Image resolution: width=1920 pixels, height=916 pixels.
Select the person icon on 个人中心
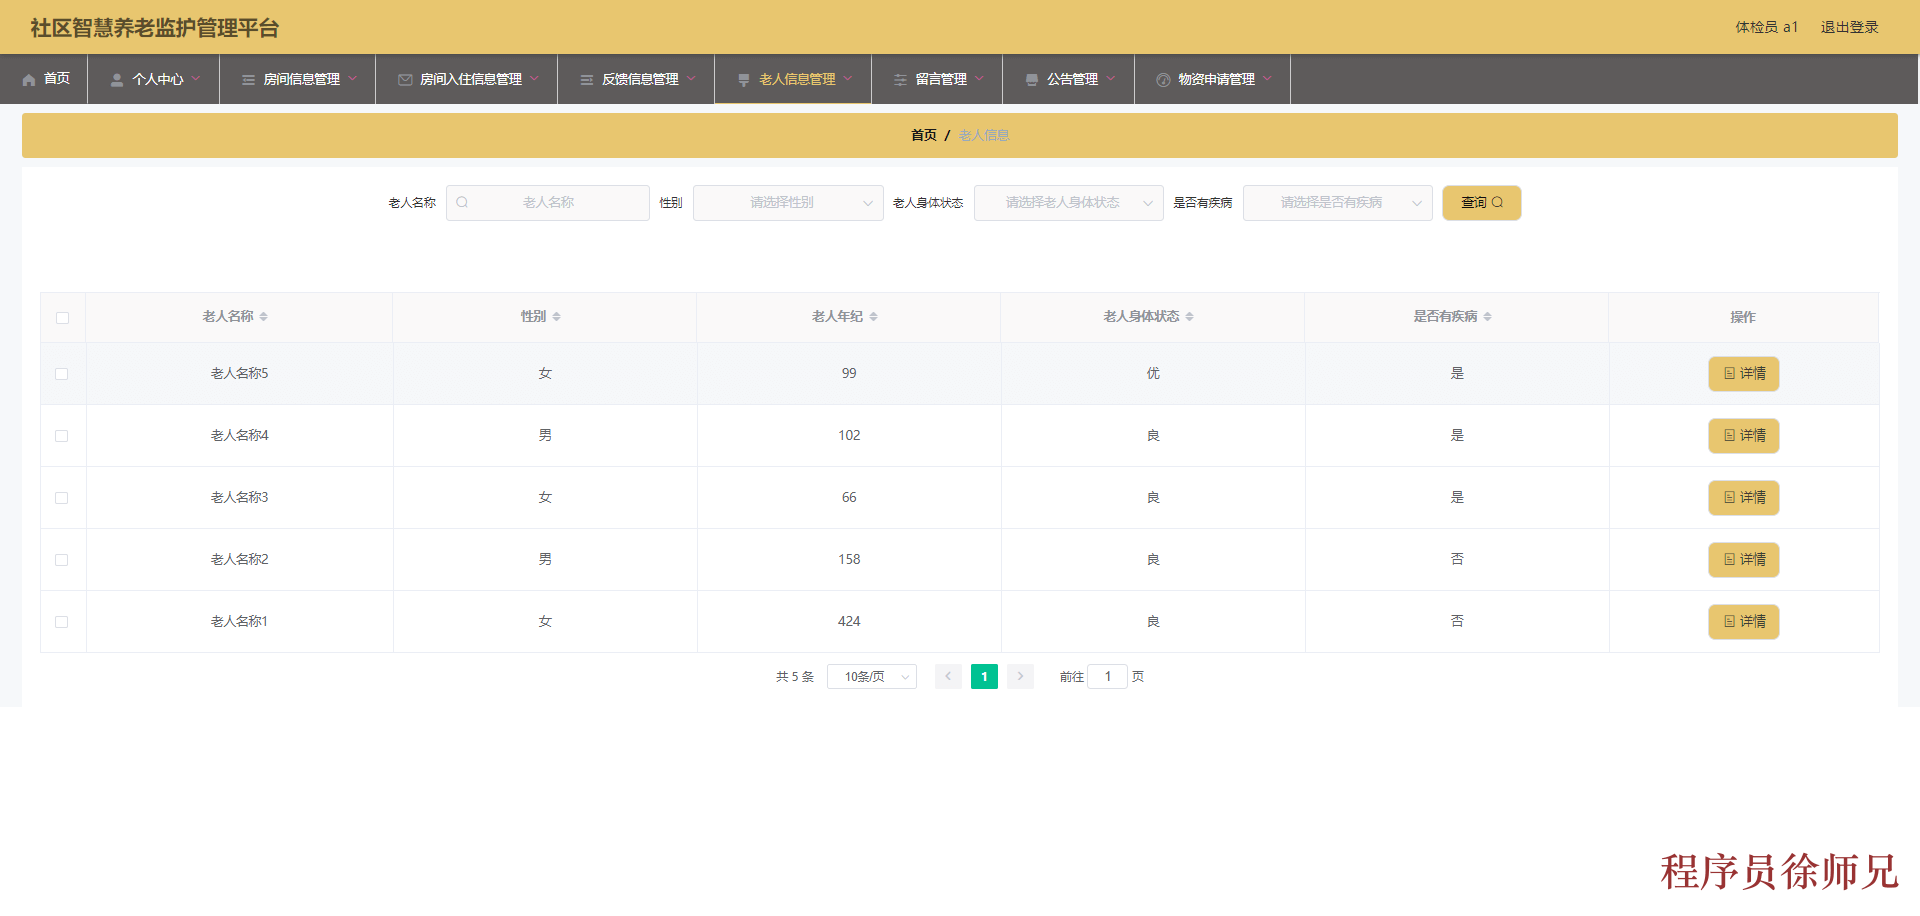click(115, 79)
